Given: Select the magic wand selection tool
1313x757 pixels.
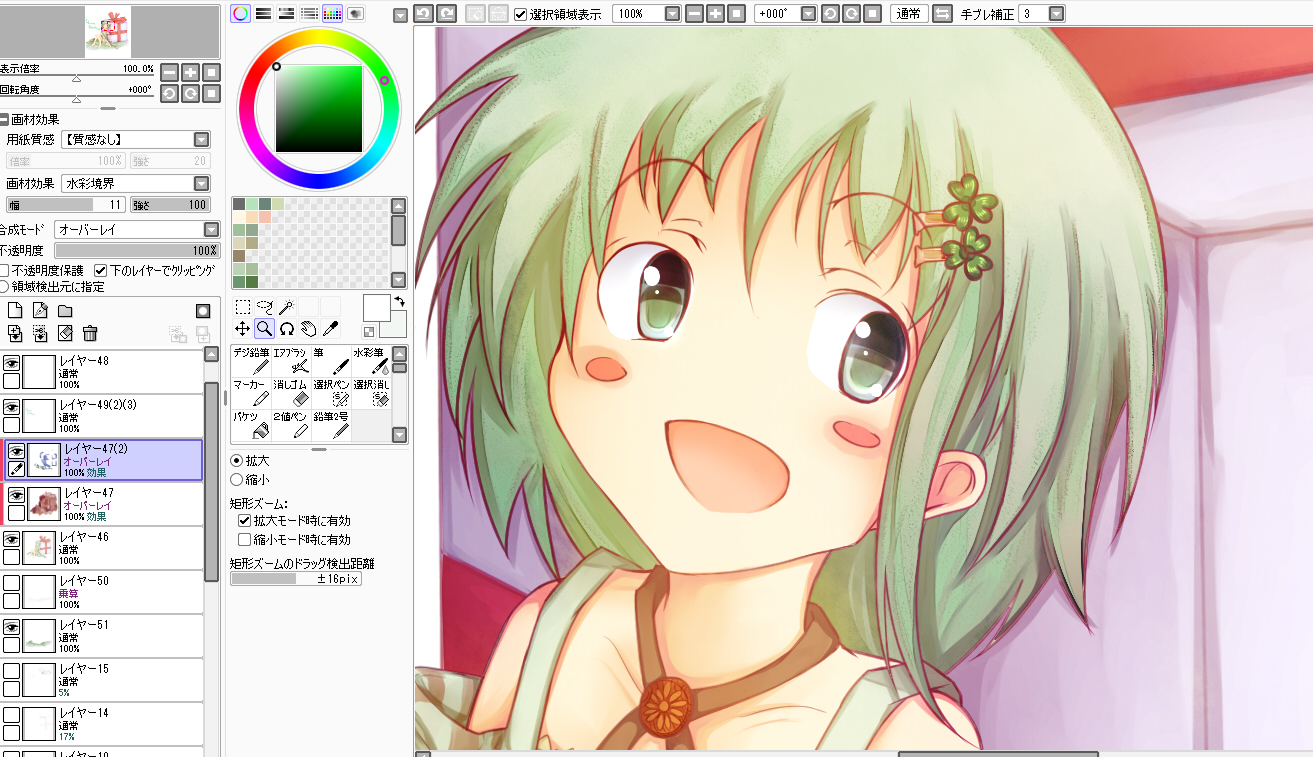Looking at the screenshot, I should click(287, 307).
